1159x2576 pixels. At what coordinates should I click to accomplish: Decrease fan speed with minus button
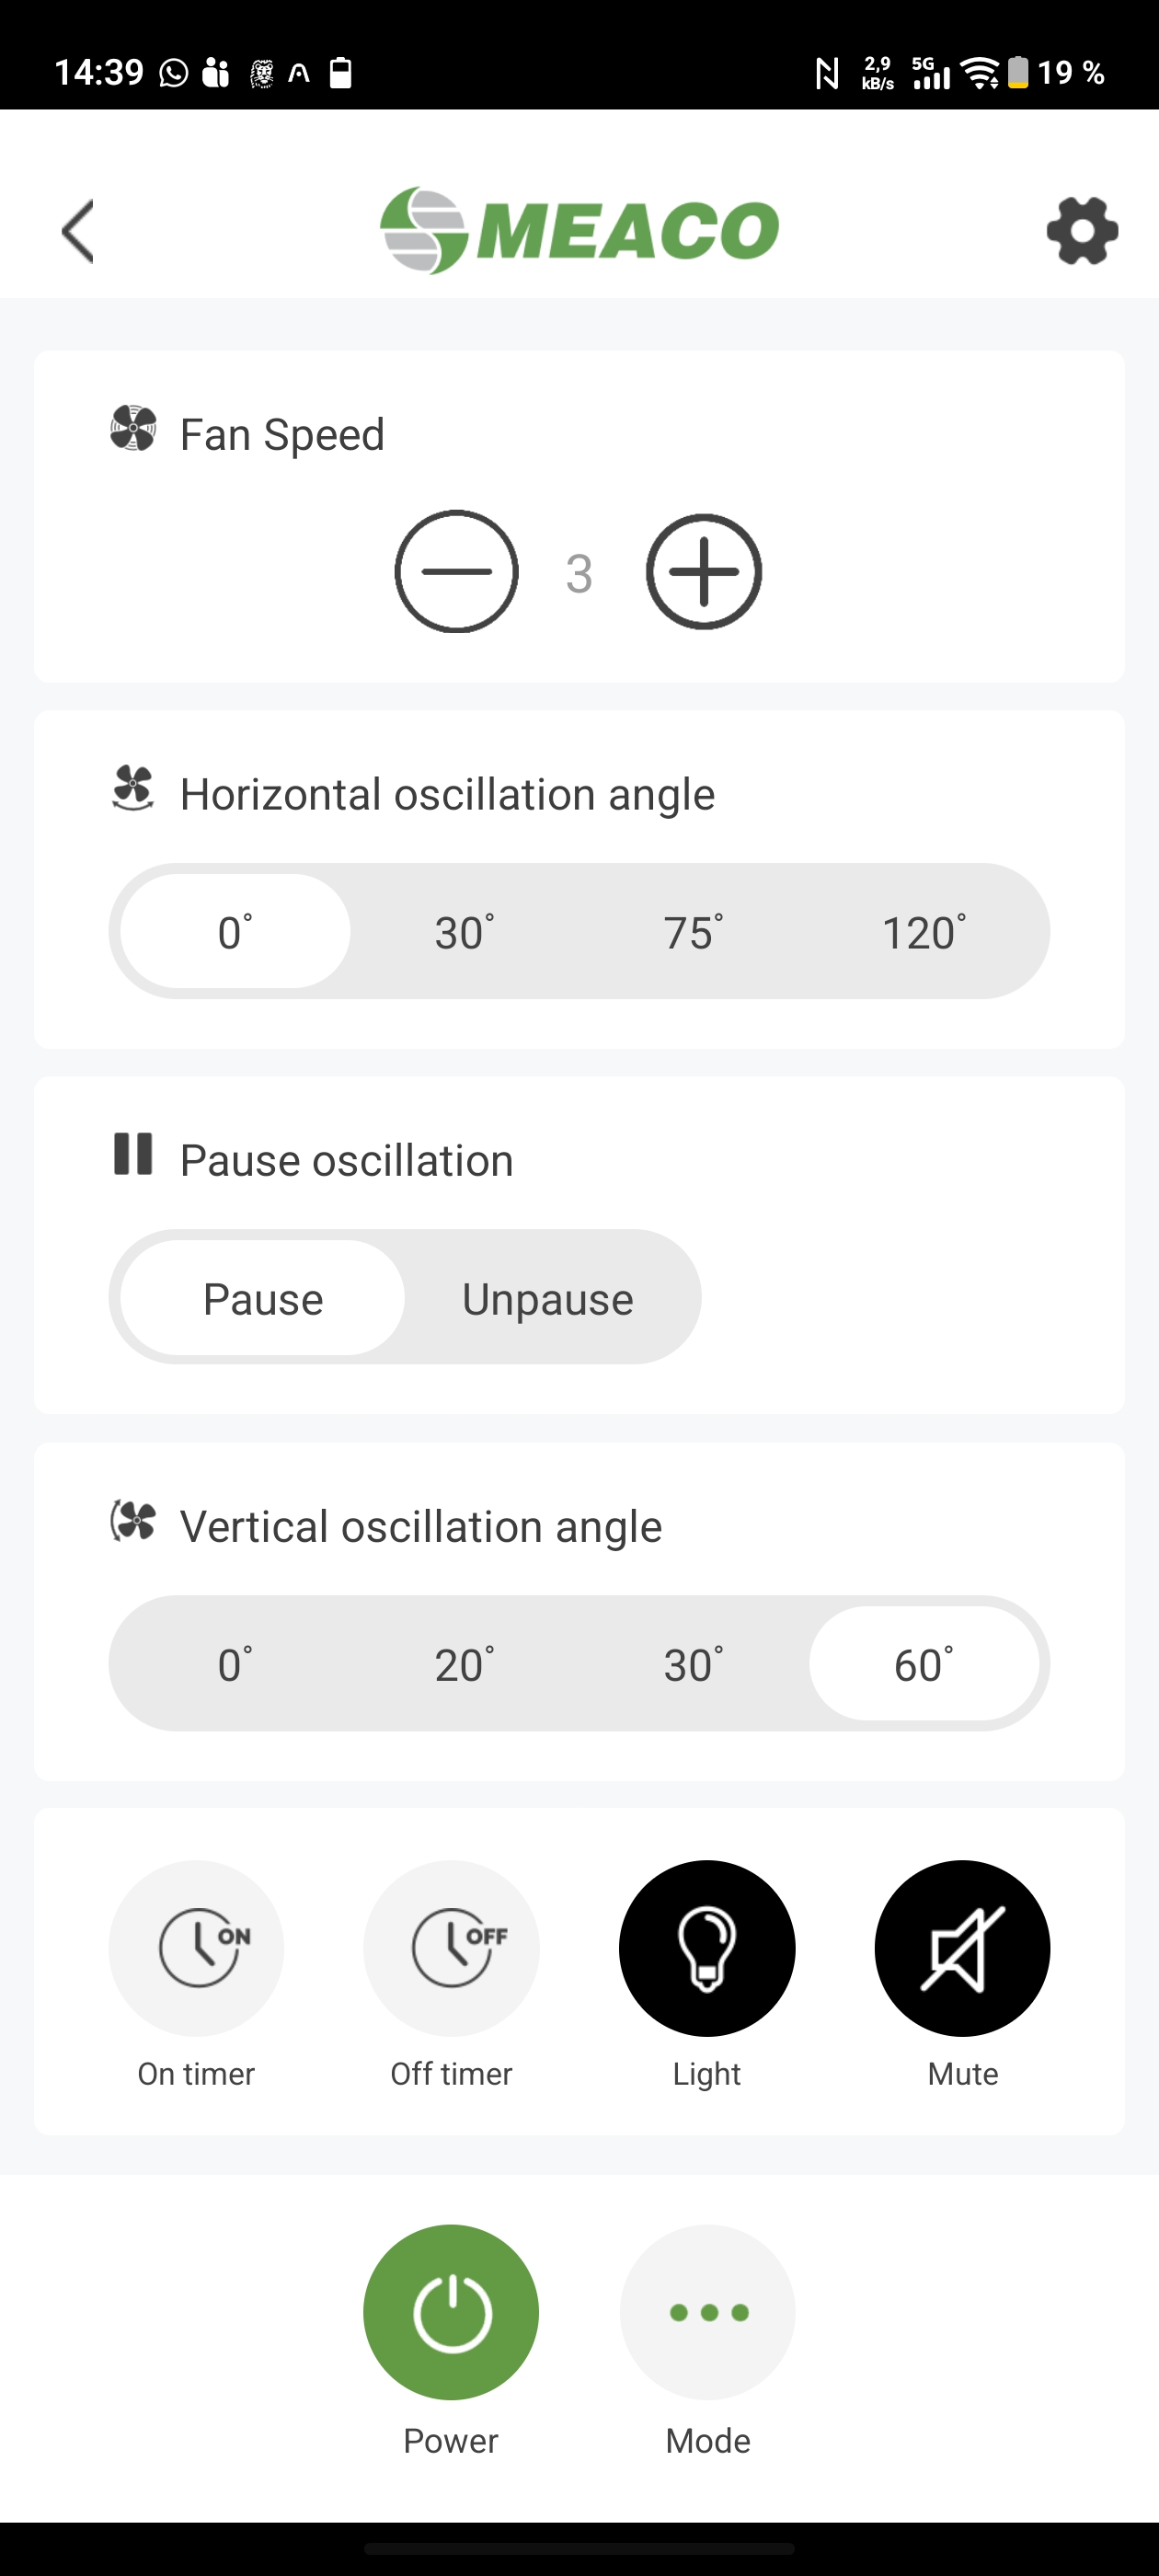(x=456, y=572)
